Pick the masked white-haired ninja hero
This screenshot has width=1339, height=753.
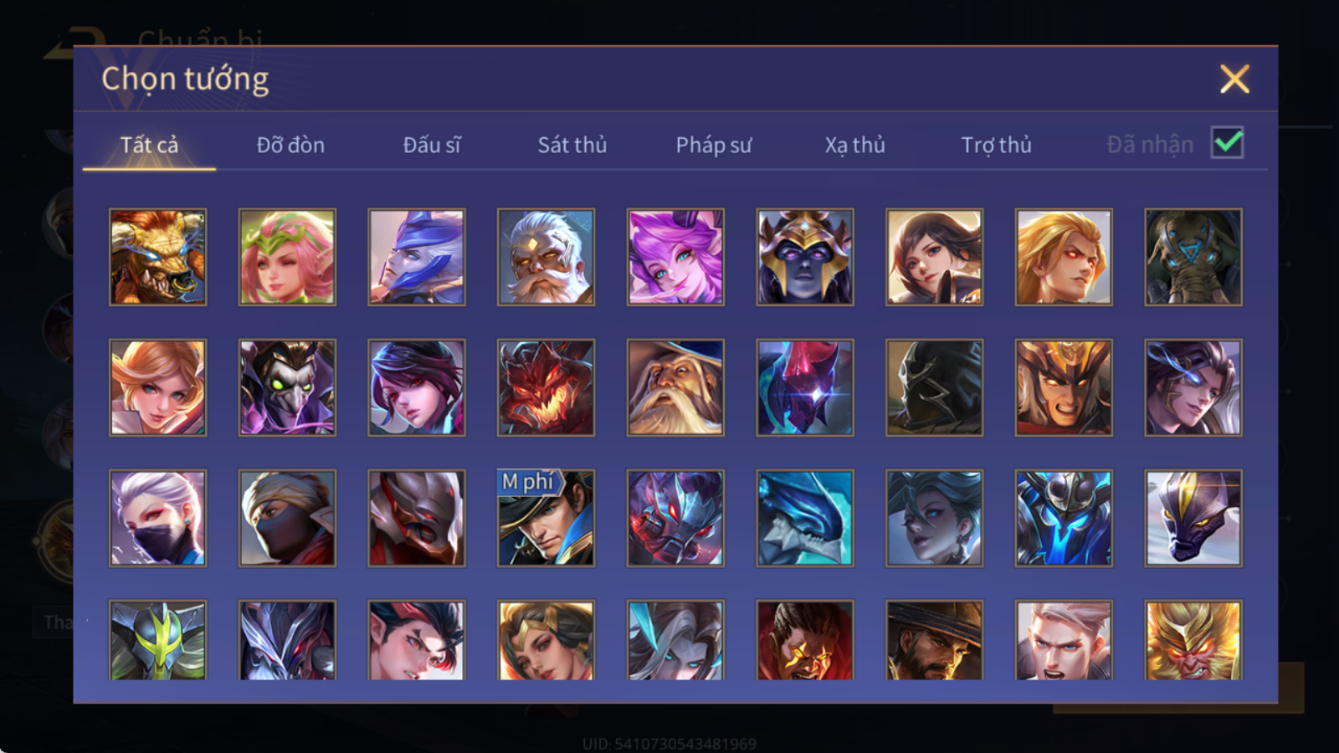pyautogui.click(x=158, y=519)
